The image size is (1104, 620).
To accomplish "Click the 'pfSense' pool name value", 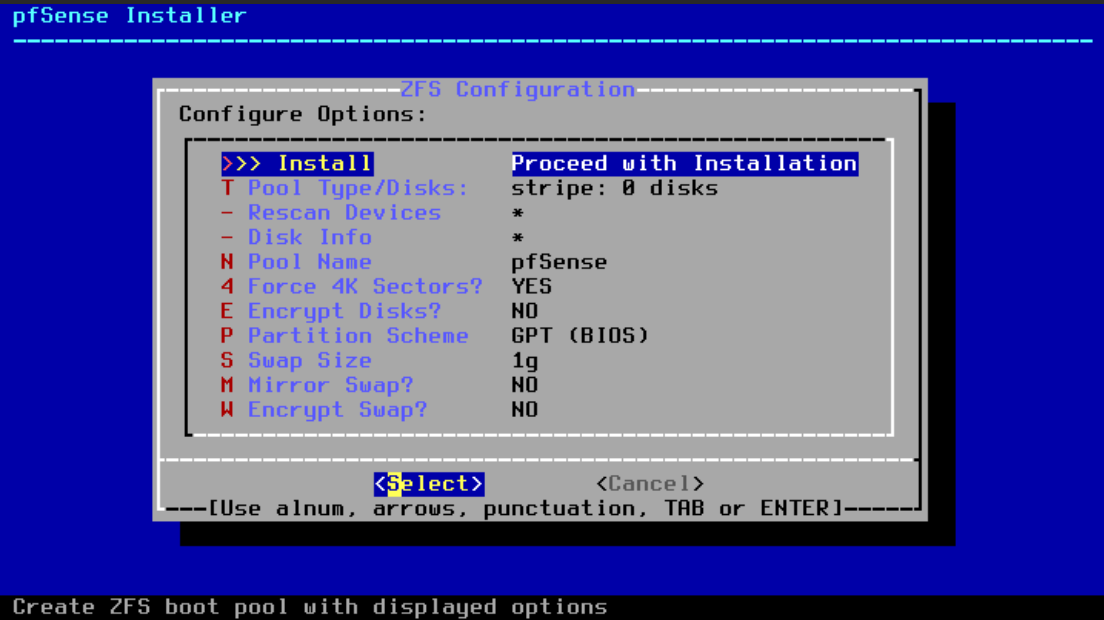I will 559,262.
